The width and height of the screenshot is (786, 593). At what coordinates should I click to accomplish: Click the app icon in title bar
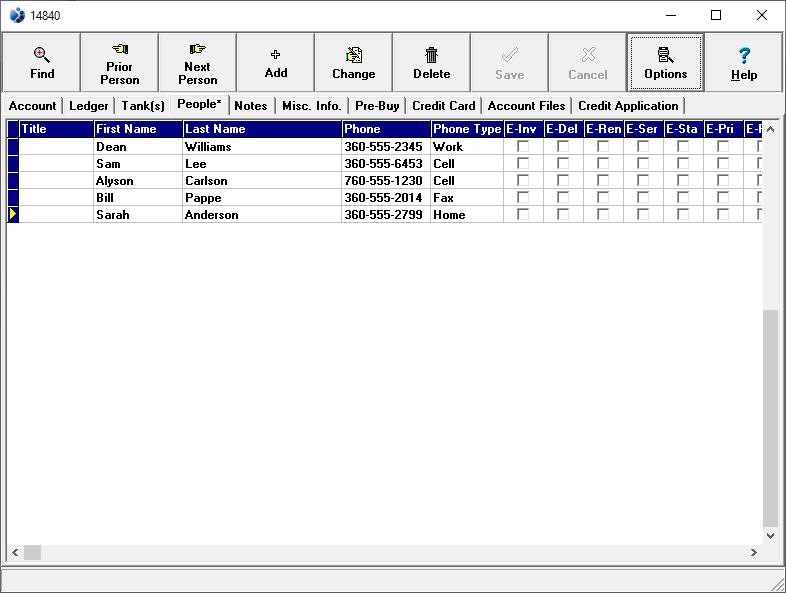pos(17,16)
